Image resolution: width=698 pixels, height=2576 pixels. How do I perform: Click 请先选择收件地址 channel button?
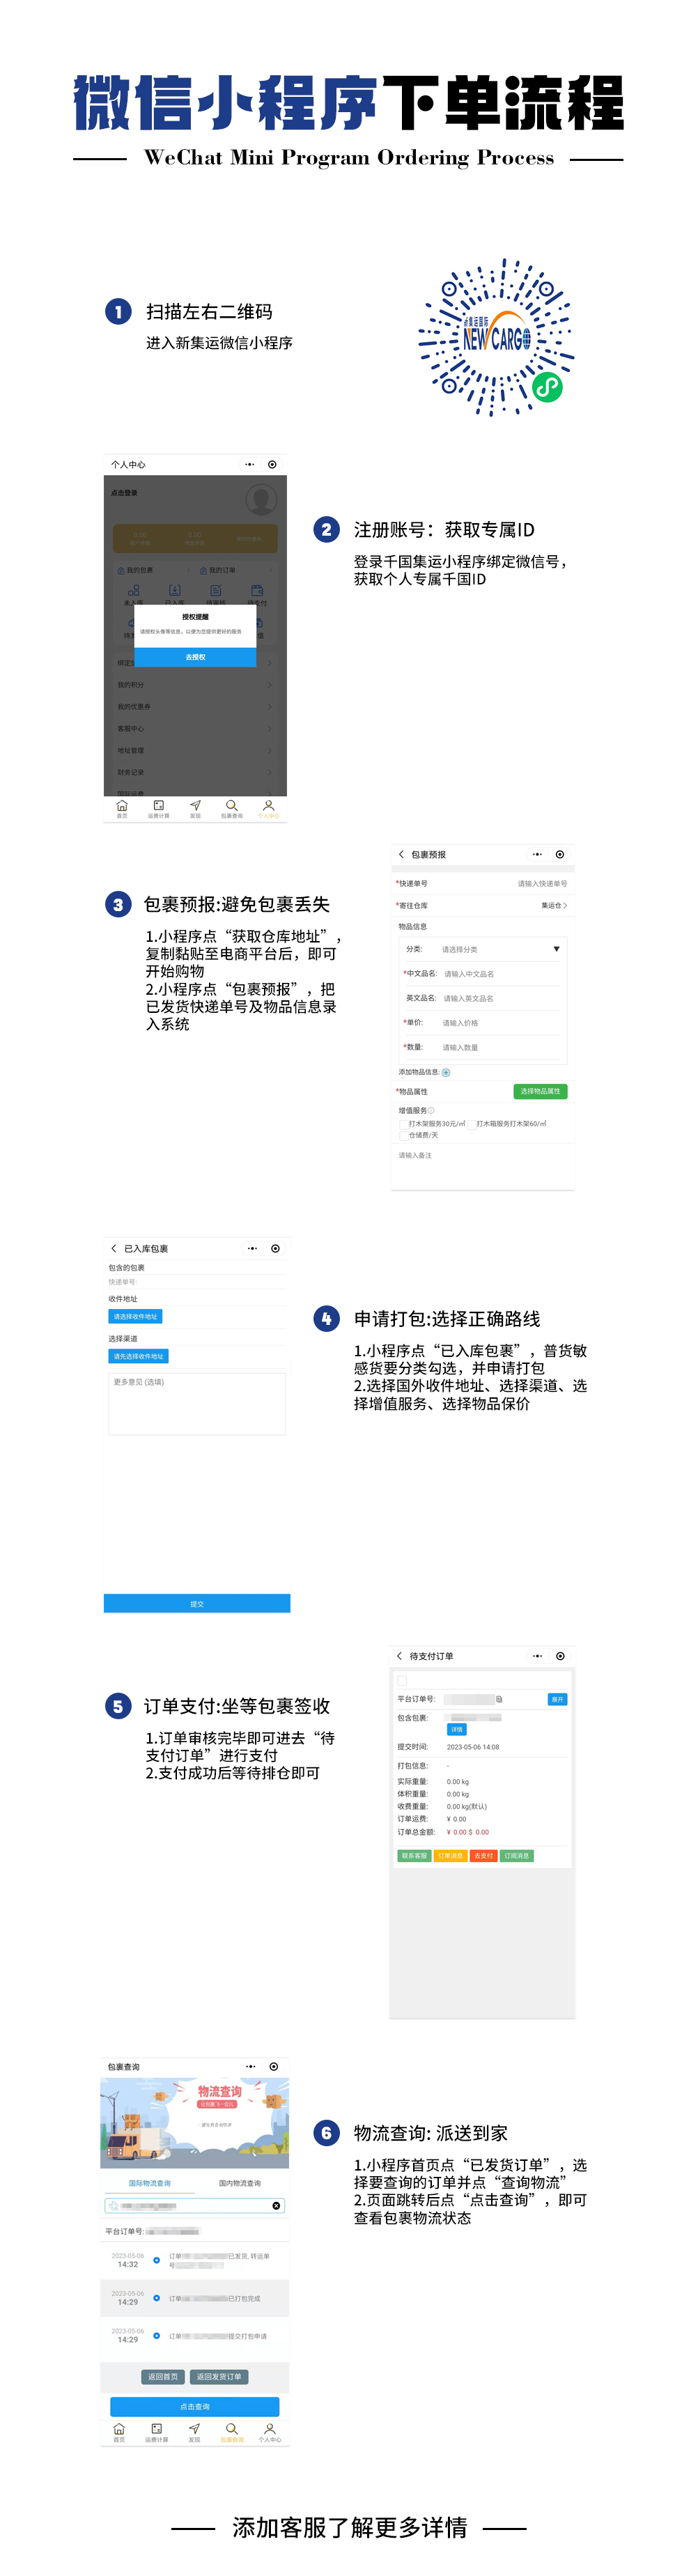pyautogui.click(x=138, y=1357)
